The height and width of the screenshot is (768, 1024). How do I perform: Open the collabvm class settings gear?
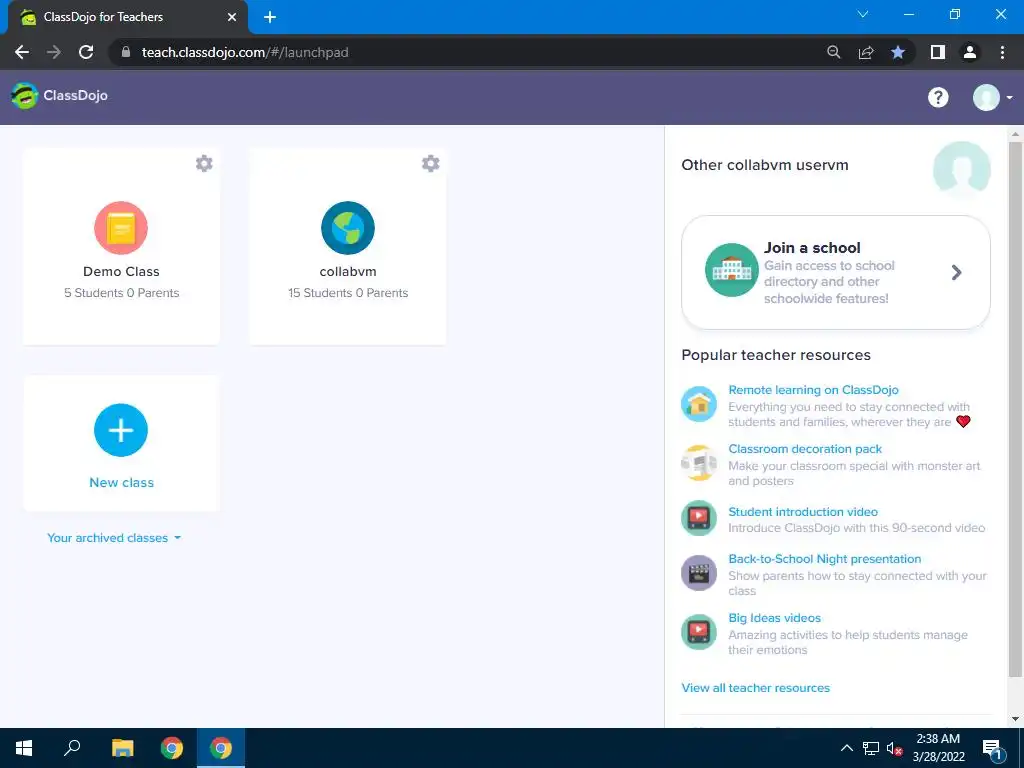tap(430, 163)
